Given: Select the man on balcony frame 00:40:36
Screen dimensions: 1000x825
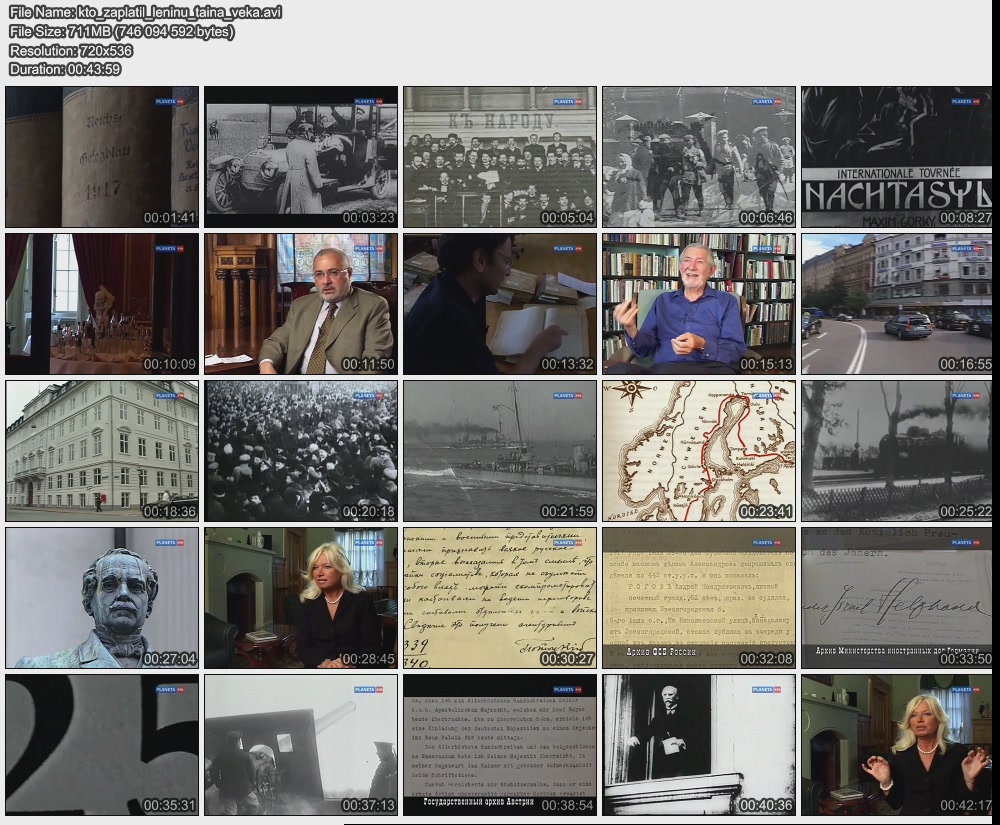Looking at the screenshot, I should pos(699,745).
